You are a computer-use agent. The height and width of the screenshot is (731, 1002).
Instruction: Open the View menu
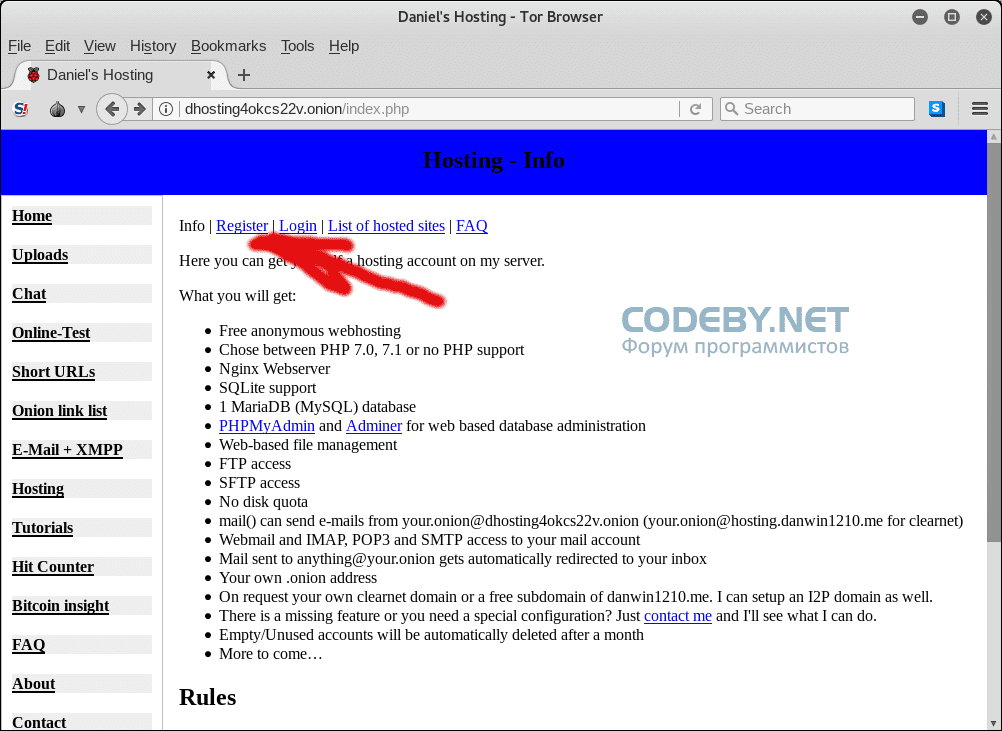point(100,46)
